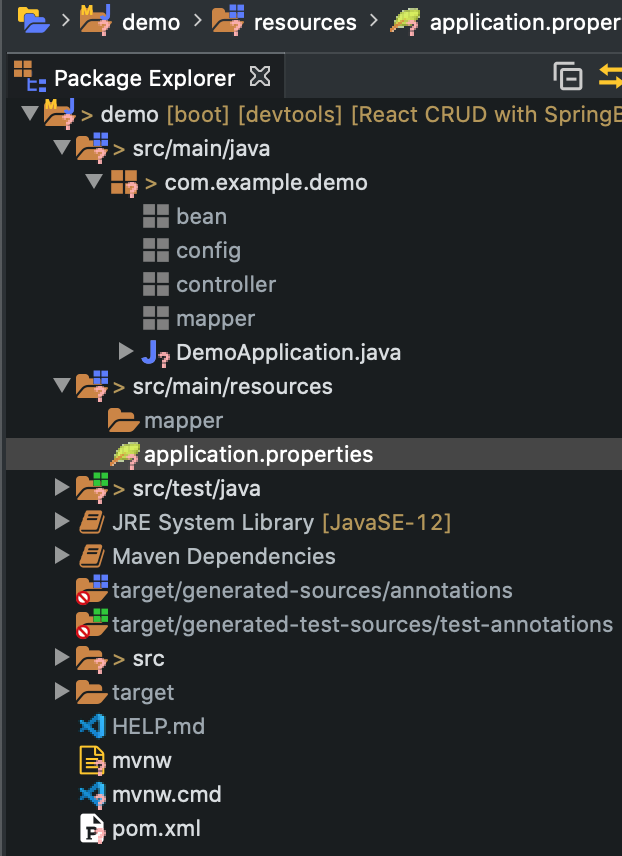Click the bean package icon
Screen dimensions: 622x856
156,216
